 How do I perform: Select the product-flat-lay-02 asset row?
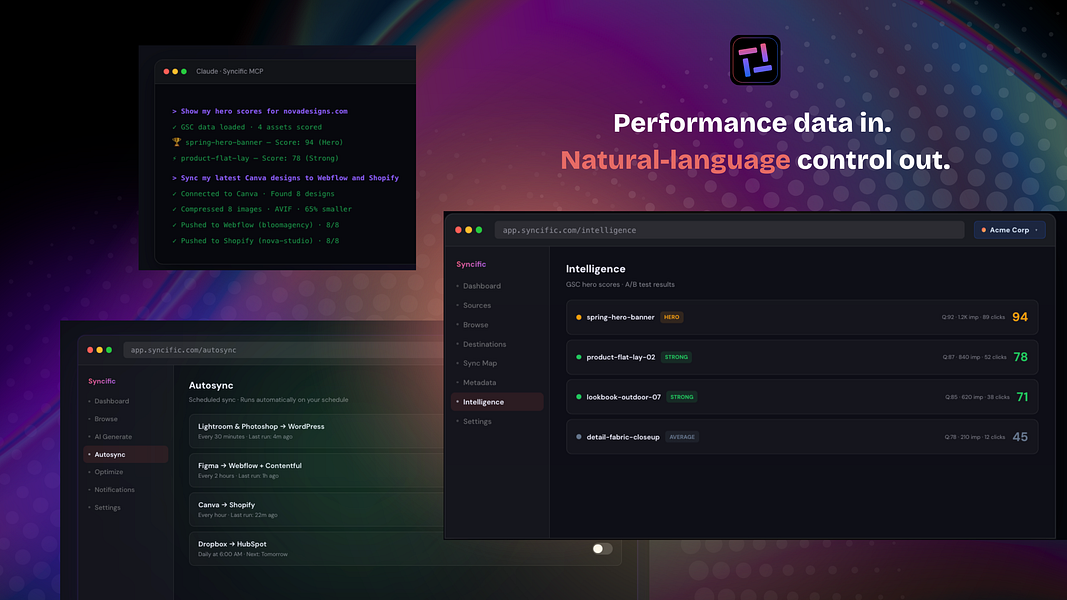click(802, 357)
